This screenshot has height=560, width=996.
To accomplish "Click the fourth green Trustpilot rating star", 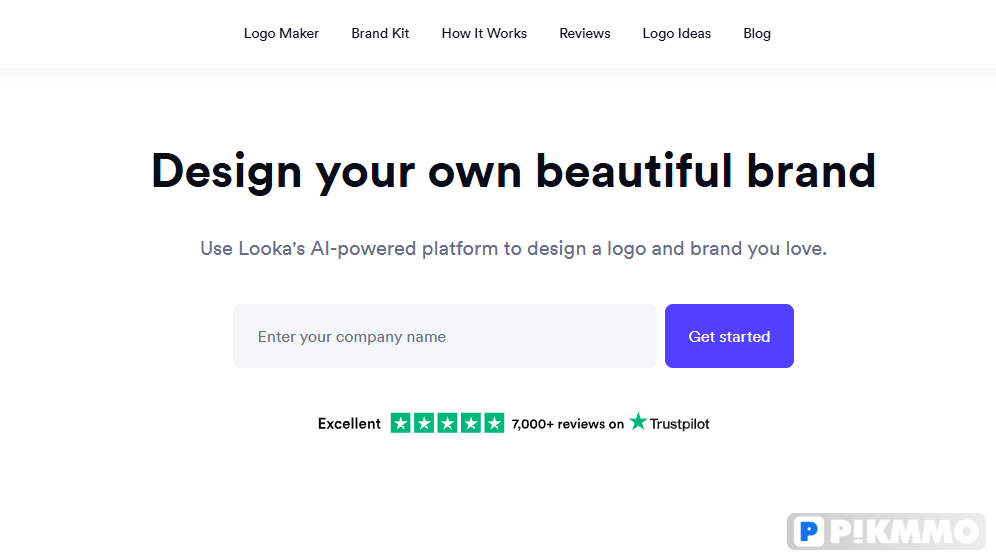I will pyautogui.click(x=471, y=423).
